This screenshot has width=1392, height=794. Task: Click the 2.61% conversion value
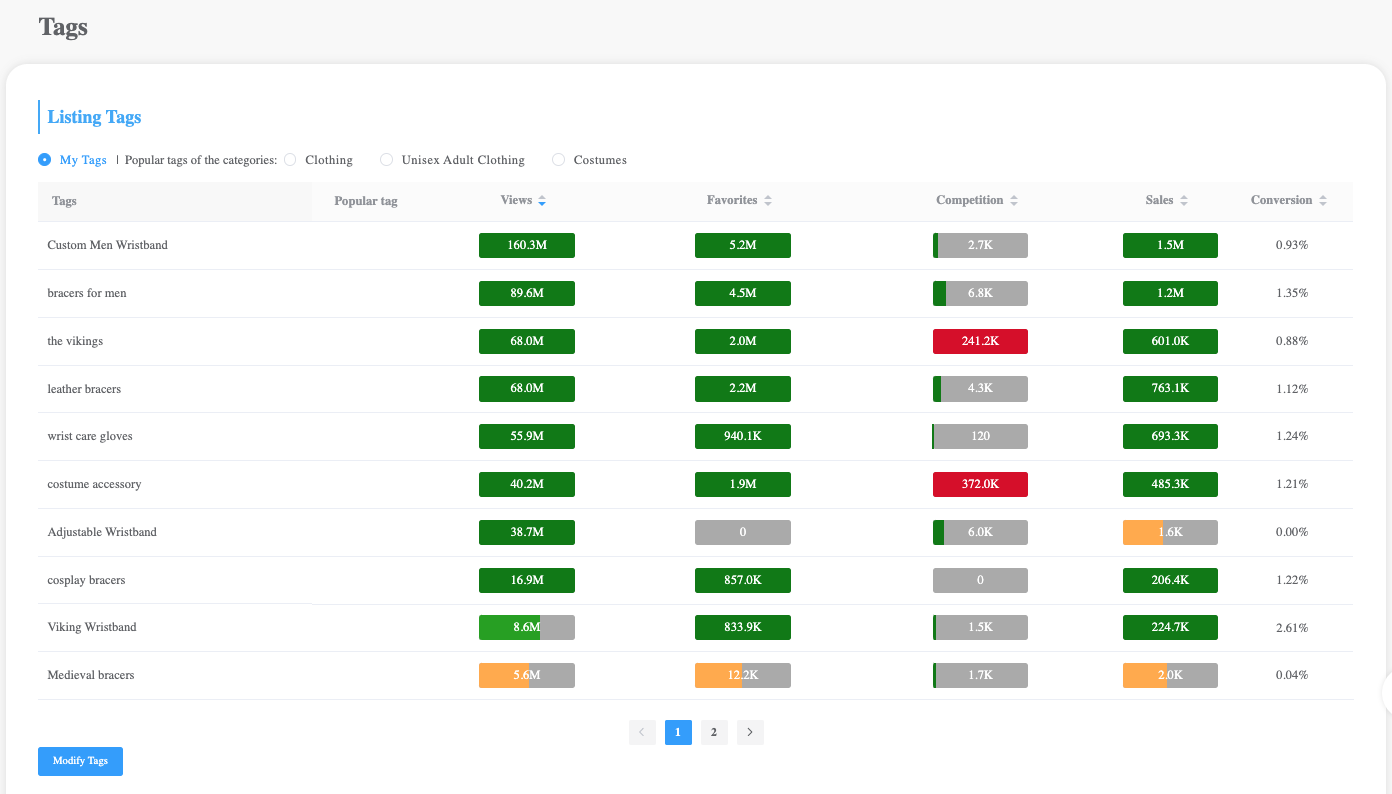1292,628
